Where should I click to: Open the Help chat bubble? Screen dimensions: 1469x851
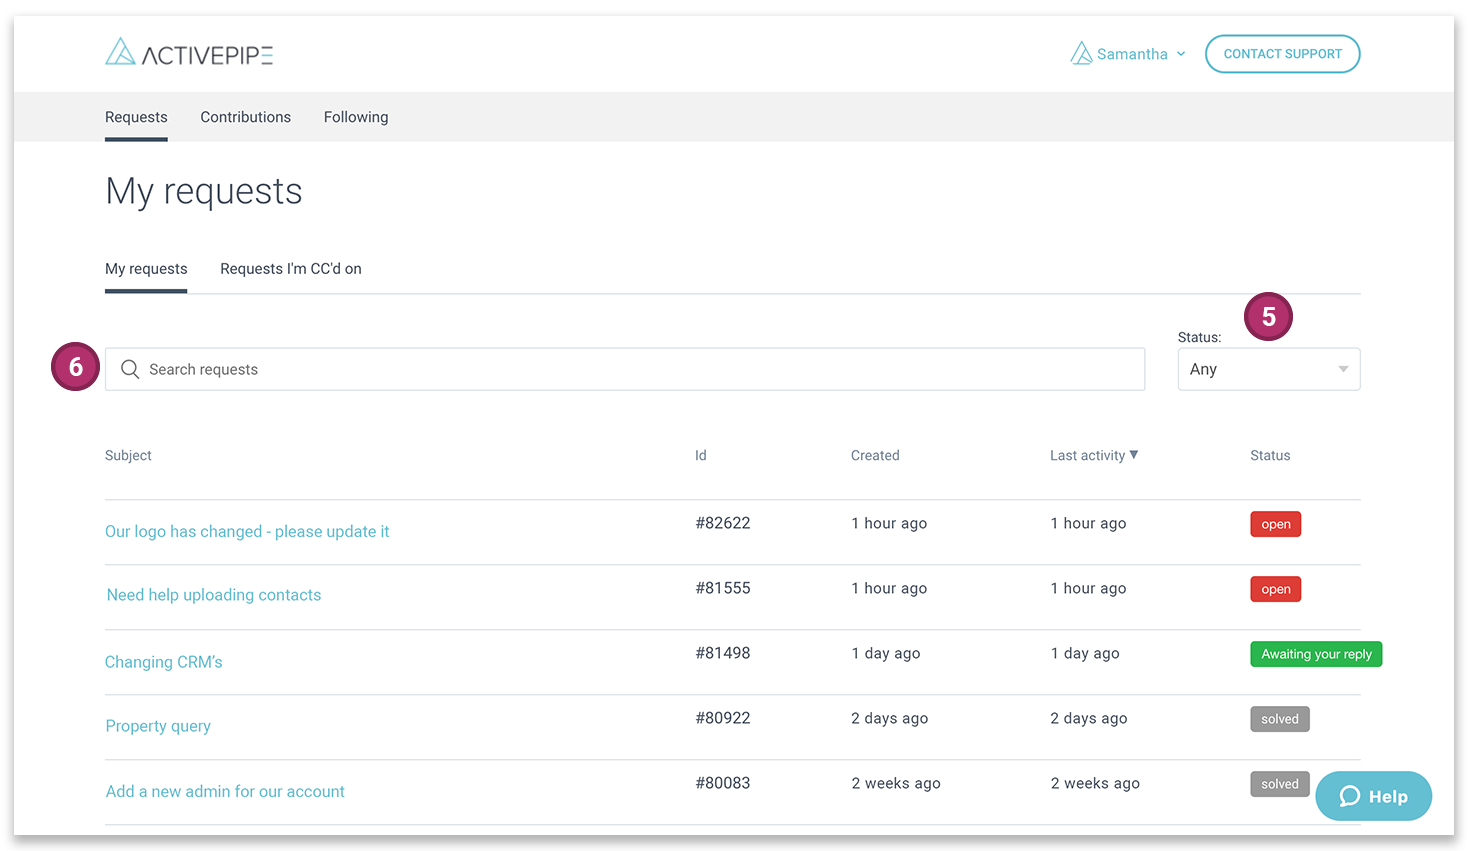pyautogui.click(x=1373, y=796)
